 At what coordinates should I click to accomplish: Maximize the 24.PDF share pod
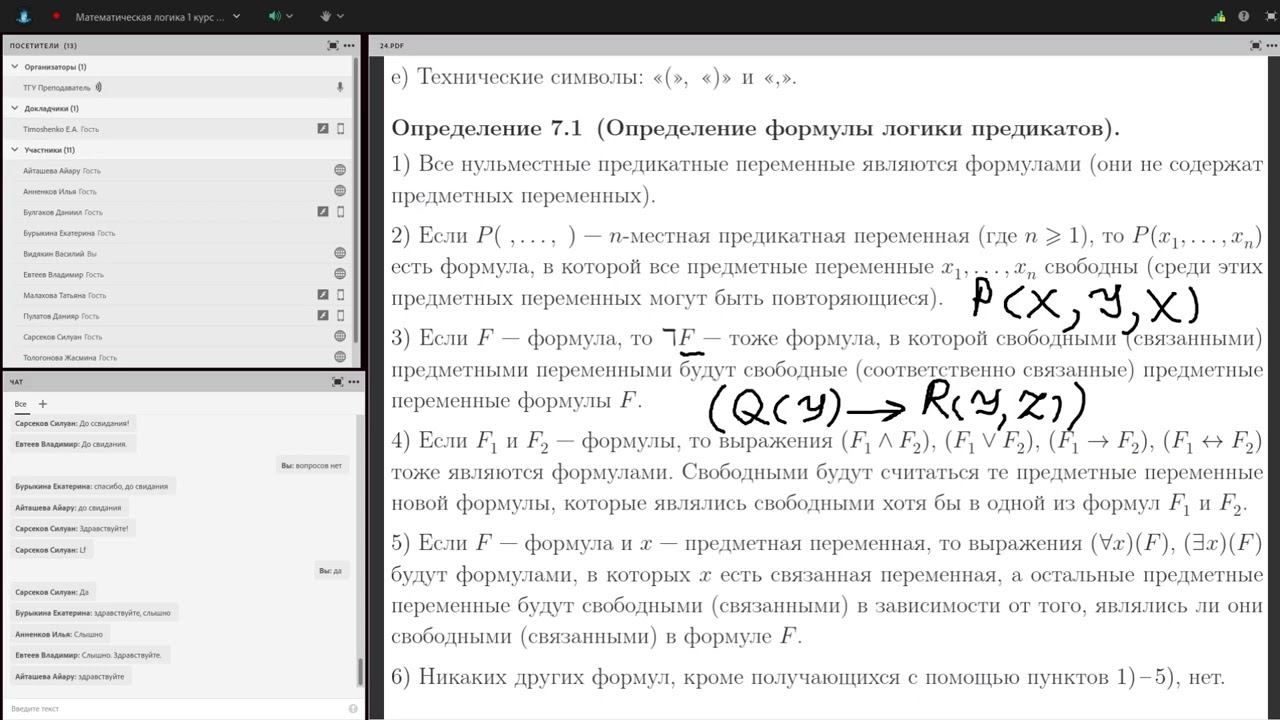(1255, 46)
